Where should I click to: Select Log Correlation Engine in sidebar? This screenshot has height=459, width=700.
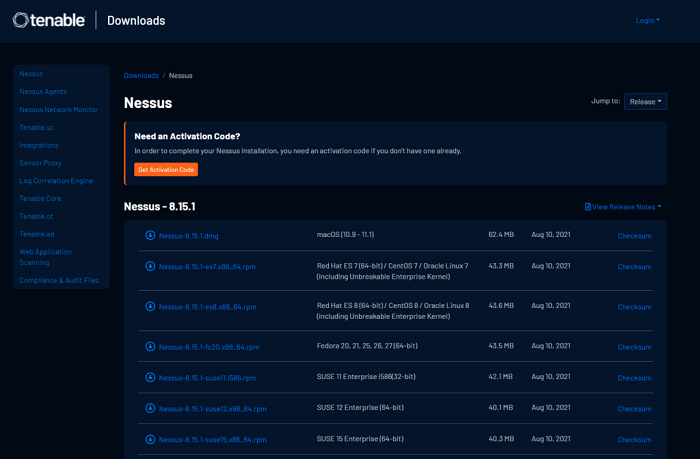click(56, 181)
